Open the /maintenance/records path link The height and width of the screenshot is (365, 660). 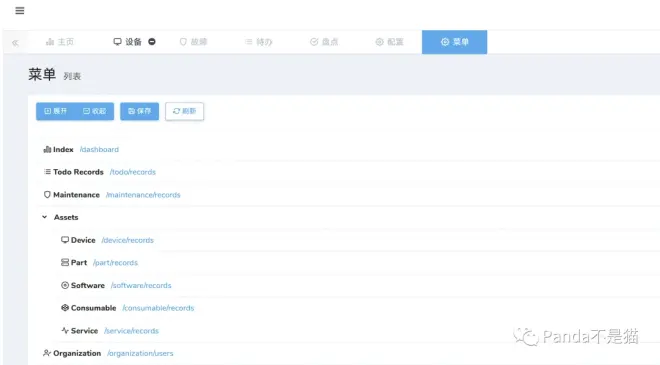[143, 194]
